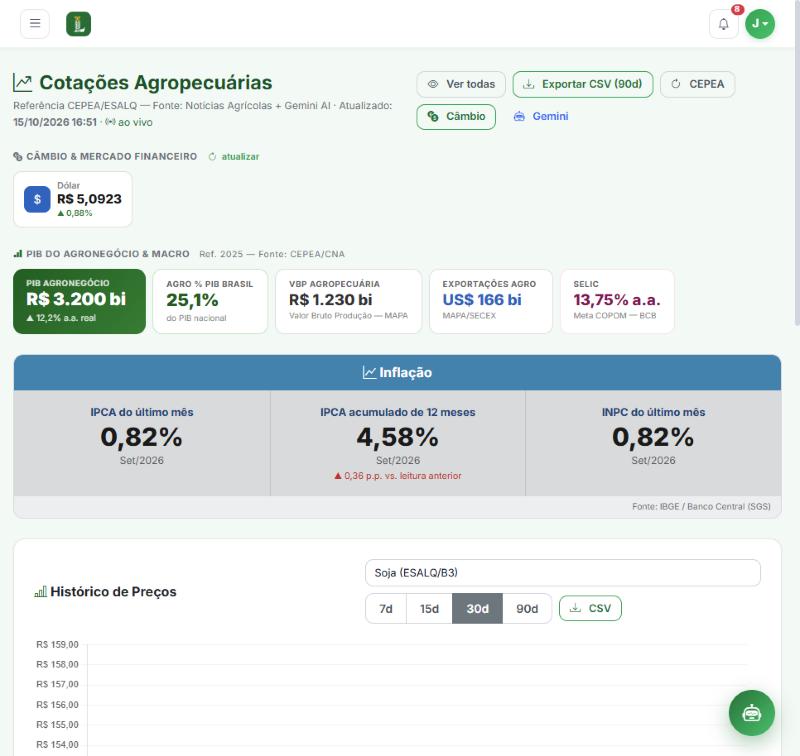Click the Cotações Agropecuárias heading
800x756 pixels.
coord(156,83)
